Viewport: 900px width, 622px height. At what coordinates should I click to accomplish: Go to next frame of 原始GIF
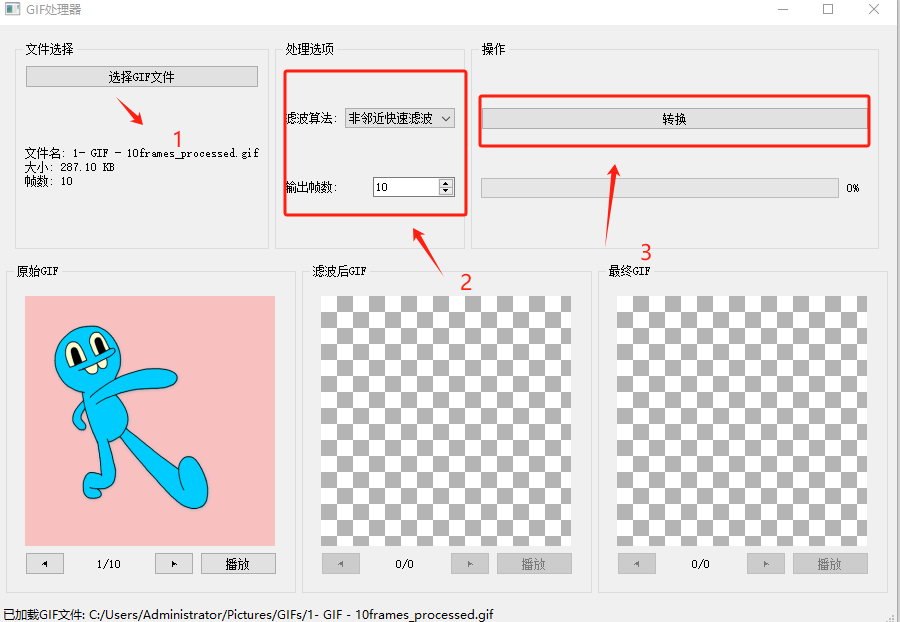coord(174,564)
